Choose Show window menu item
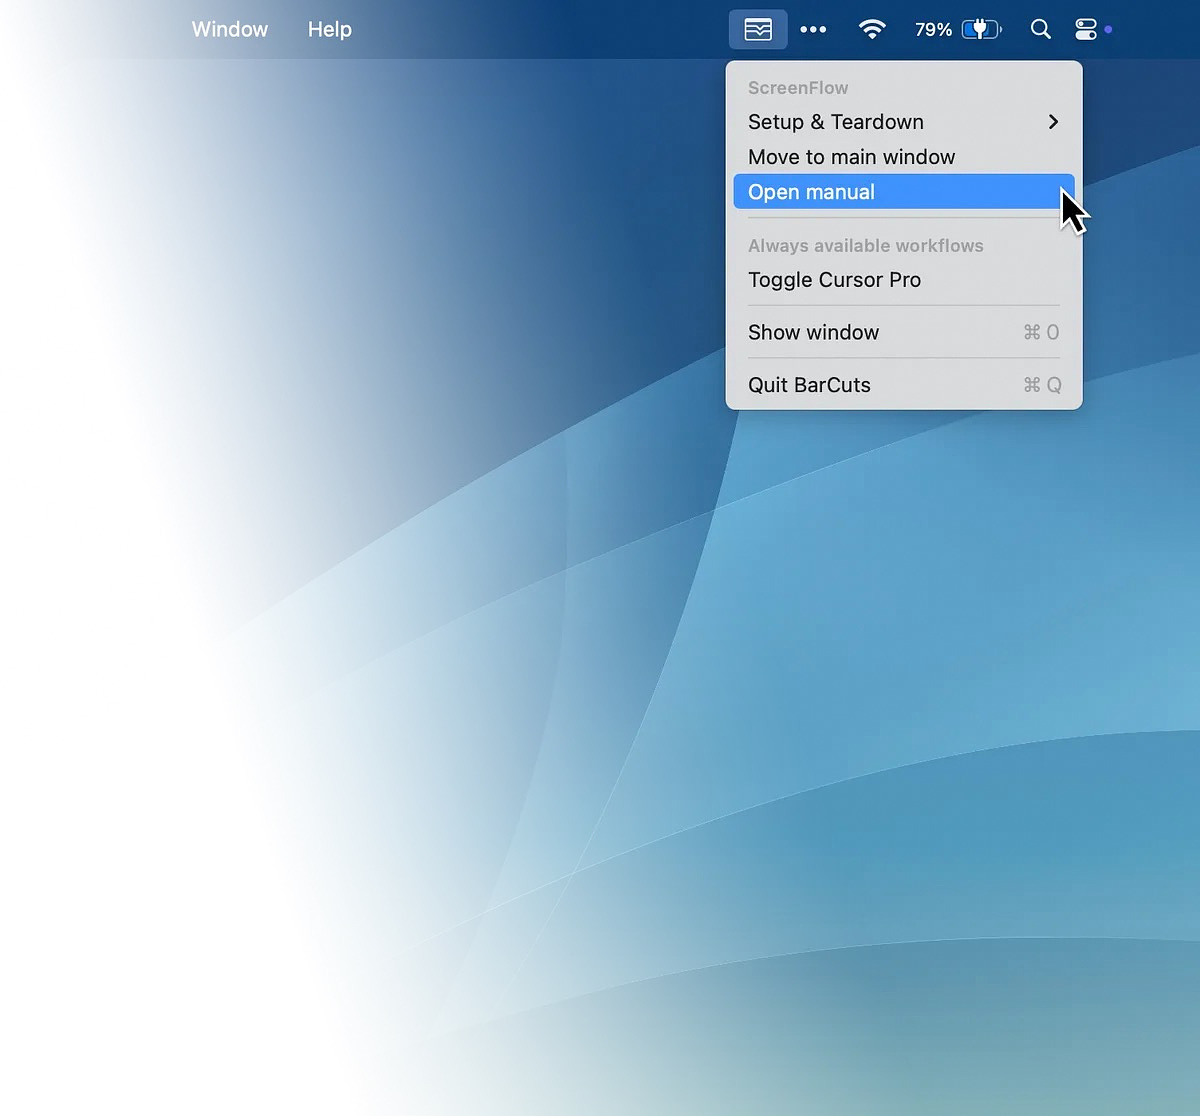Viewport: 1200px width, 1116px height. (904, 332)
